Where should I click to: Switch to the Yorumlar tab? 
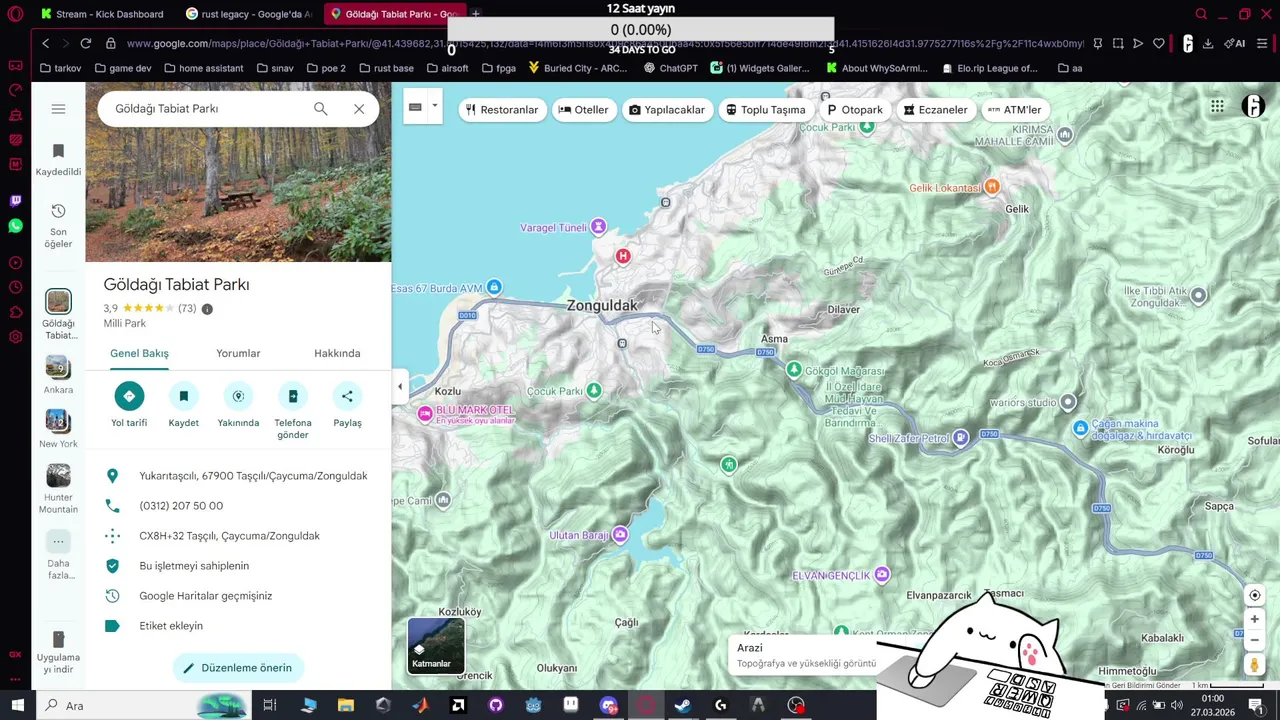tap(238, 353)
